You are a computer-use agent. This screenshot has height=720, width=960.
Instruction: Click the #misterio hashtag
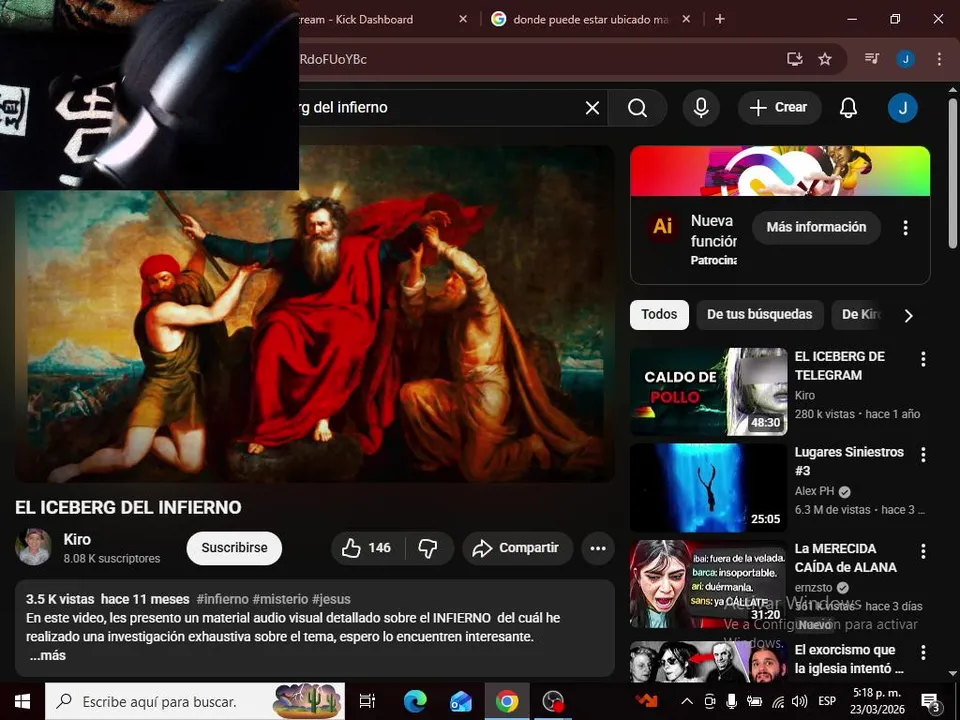(x=280, y=599)
